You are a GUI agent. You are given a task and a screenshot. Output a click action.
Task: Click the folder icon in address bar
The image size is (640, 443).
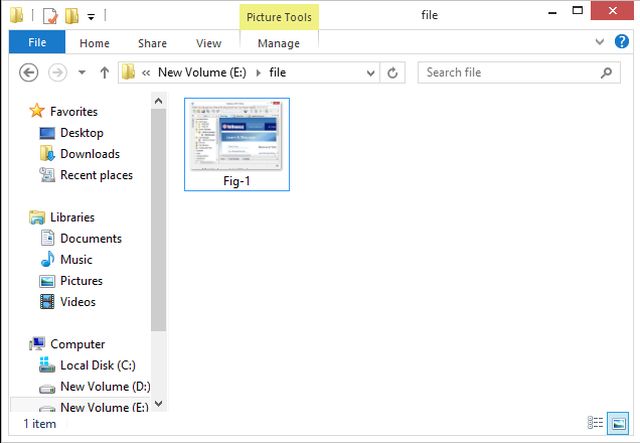[129, 72]
